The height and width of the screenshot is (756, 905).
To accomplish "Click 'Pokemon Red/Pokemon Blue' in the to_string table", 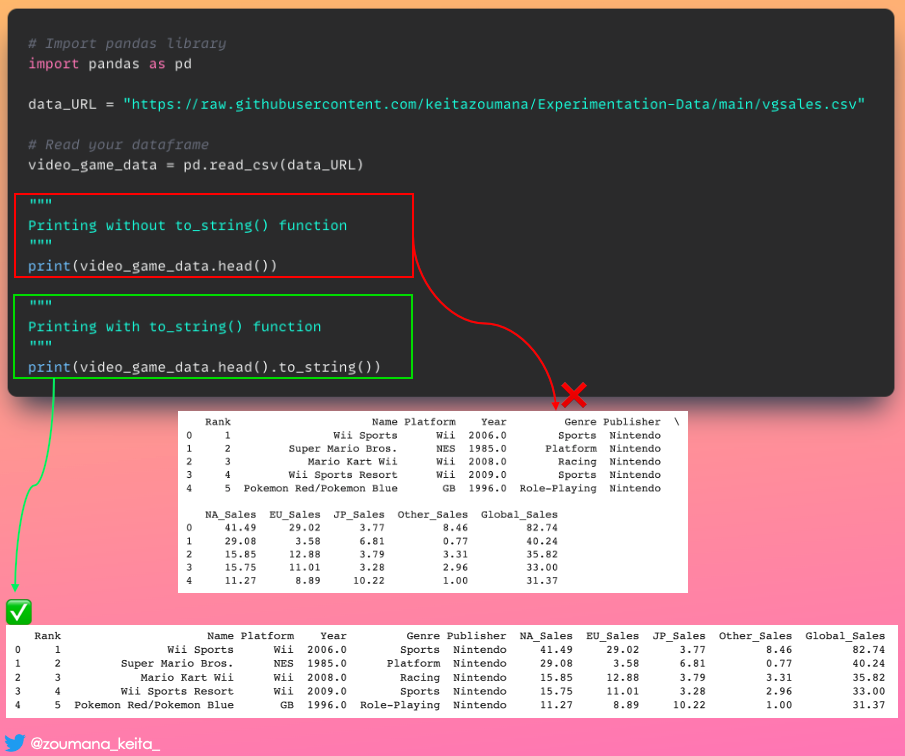I will coord(154,705).
